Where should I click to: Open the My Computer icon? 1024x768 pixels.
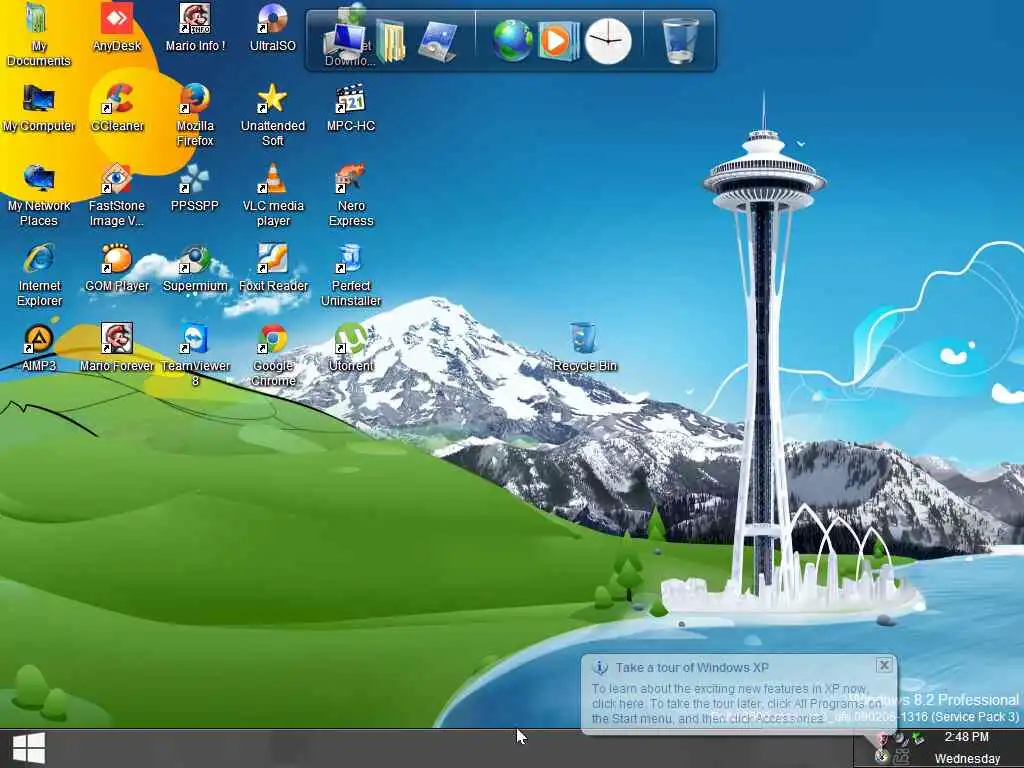(38, 108)
